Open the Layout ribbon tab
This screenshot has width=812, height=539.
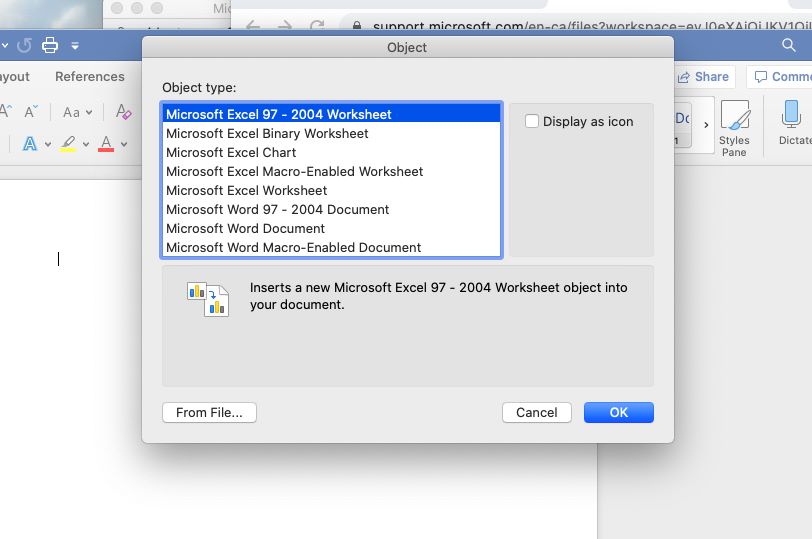tap(14, 77)
